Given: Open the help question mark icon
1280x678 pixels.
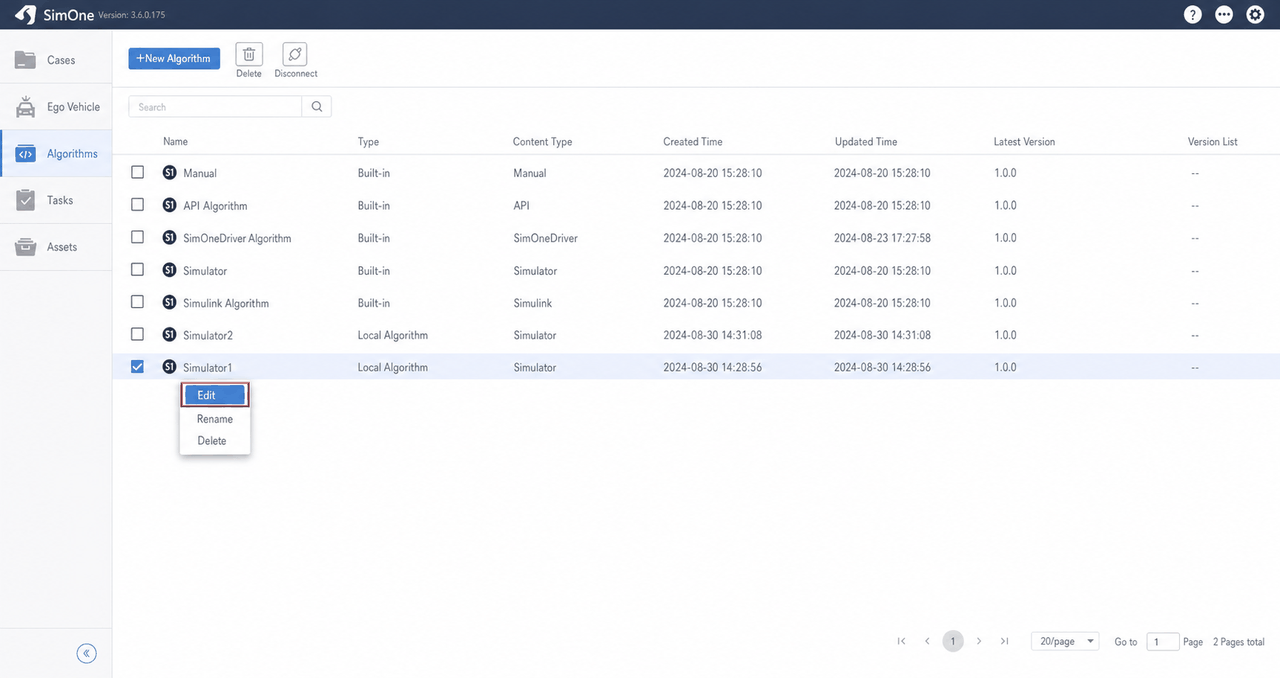Looking at the screenshot, I should (1192, 15).
